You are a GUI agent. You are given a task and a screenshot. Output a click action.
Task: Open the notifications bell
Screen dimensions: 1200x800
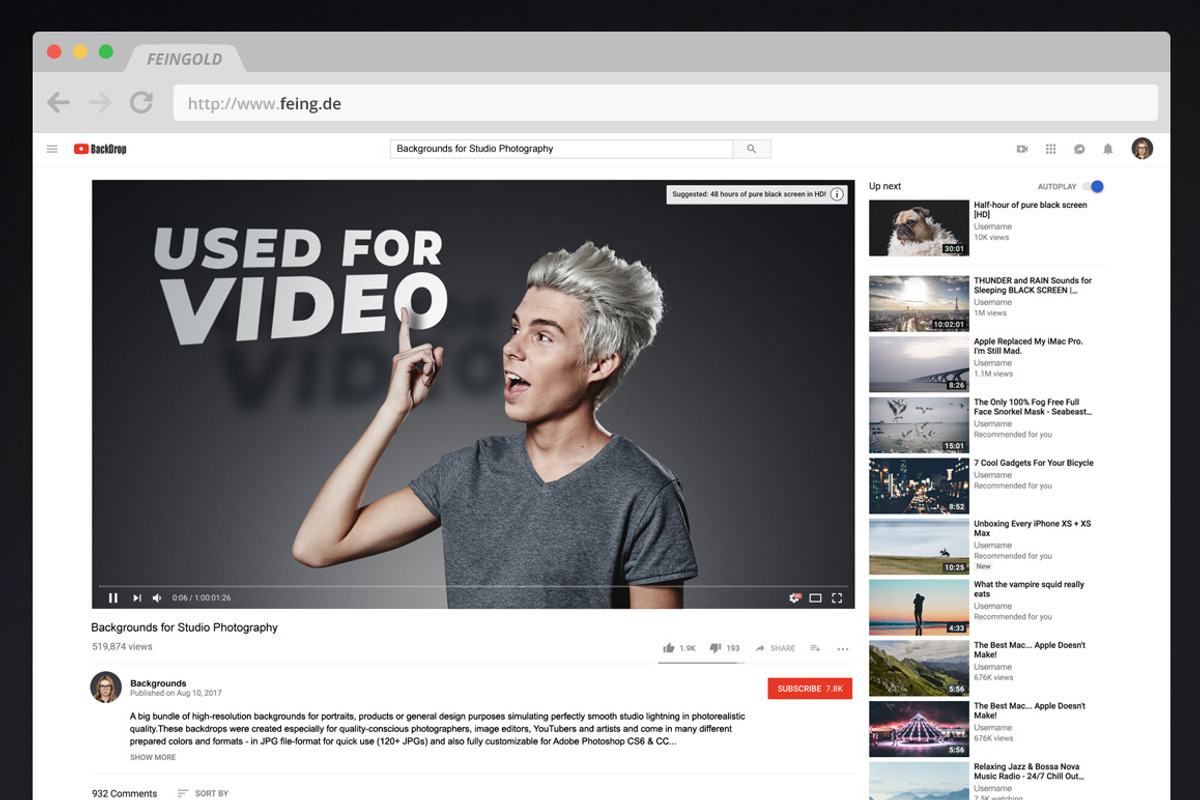click(x=1108, y=149)
